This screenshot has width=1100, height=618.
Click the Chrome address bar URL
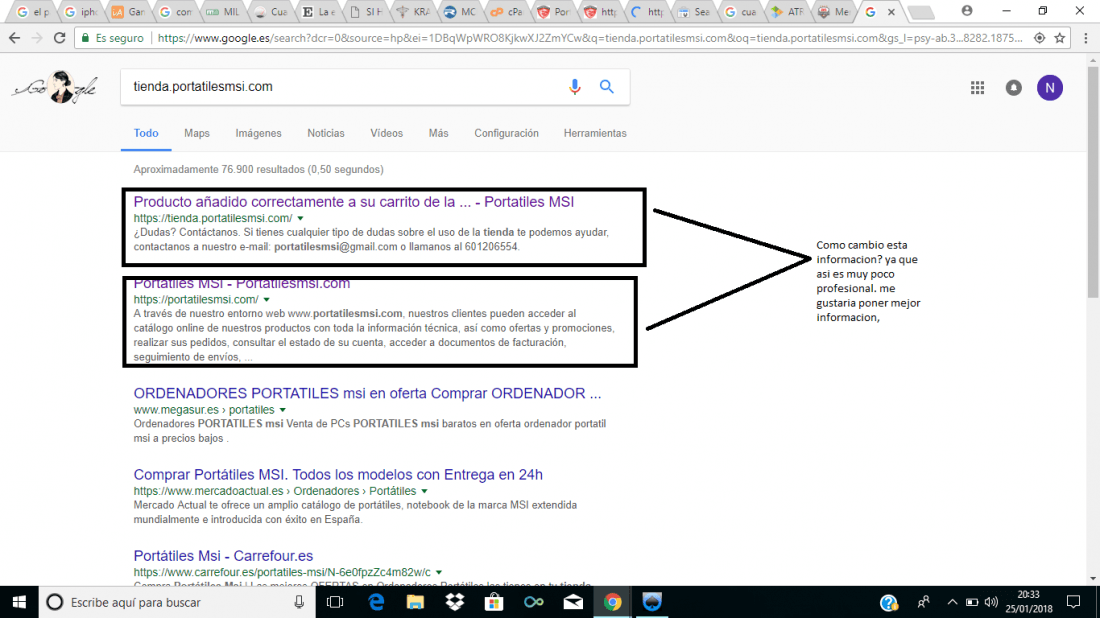(x=589, y=38)
